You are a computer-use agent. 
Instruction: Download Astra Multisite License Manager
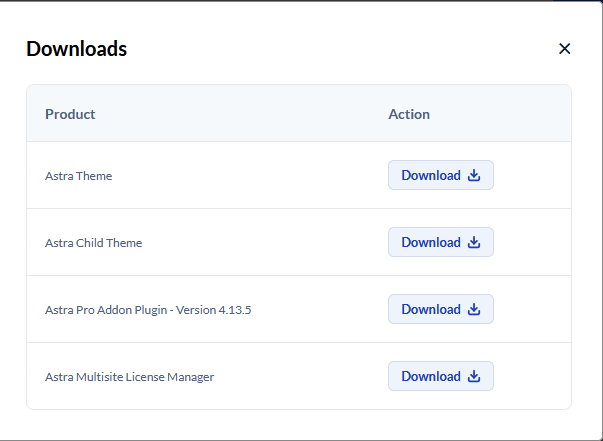click(x=441, y=376)
